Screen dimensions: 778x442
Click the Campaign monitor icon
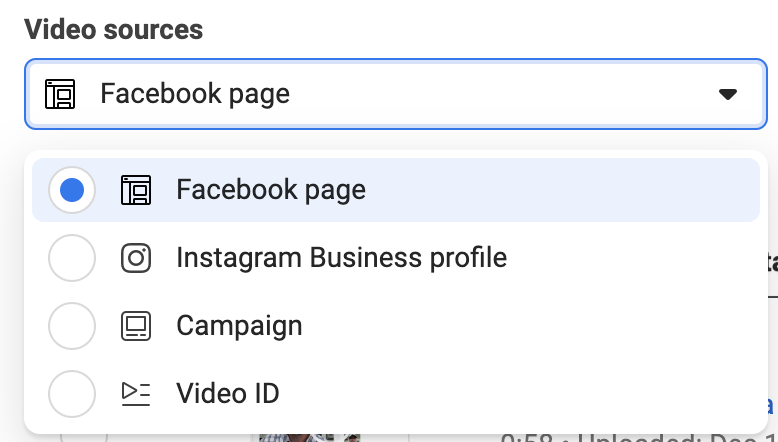pyautogui.click(x=136, y=326)
